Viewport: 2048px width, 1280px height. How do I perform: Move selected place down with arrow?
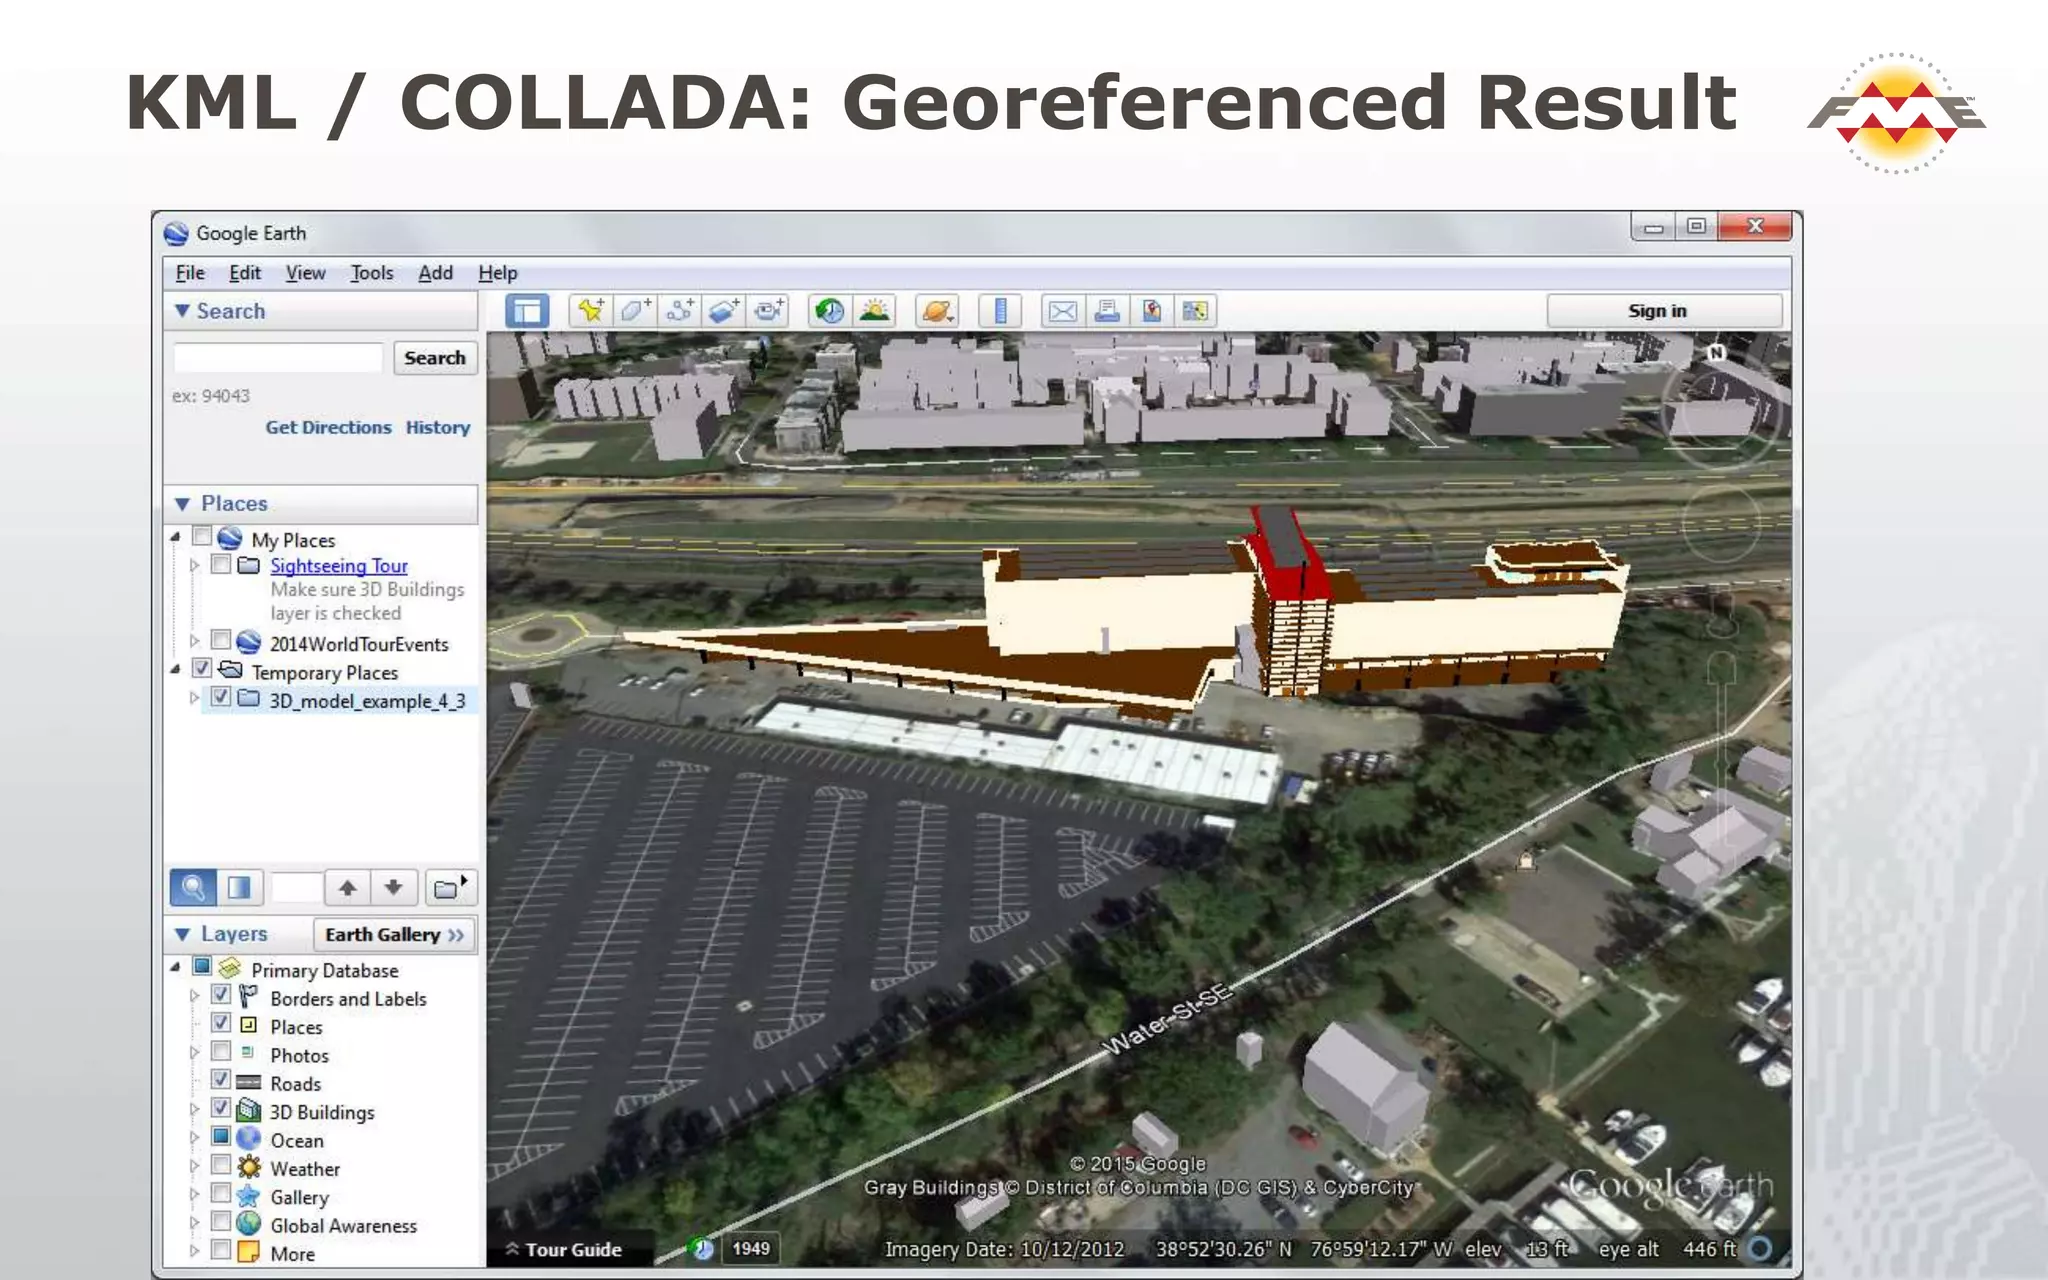[x=393, y=887]
